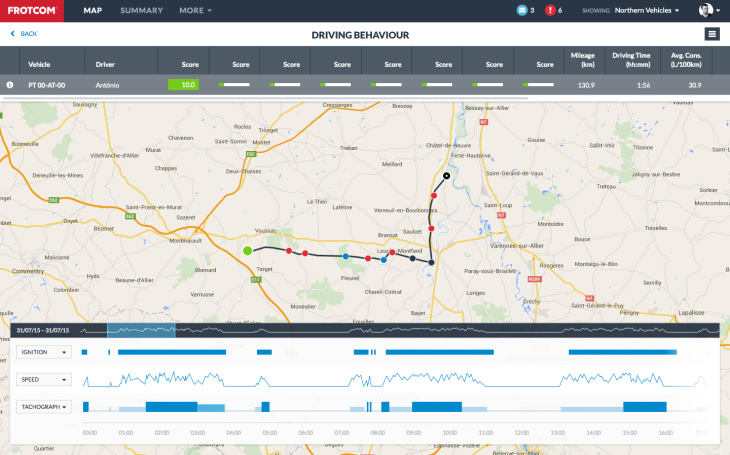The width and height of the screenshot is (730, 455).
Task: Open the TACHOGRAPH dropdown
Action: pyautogui.click(x=44, y=407)
